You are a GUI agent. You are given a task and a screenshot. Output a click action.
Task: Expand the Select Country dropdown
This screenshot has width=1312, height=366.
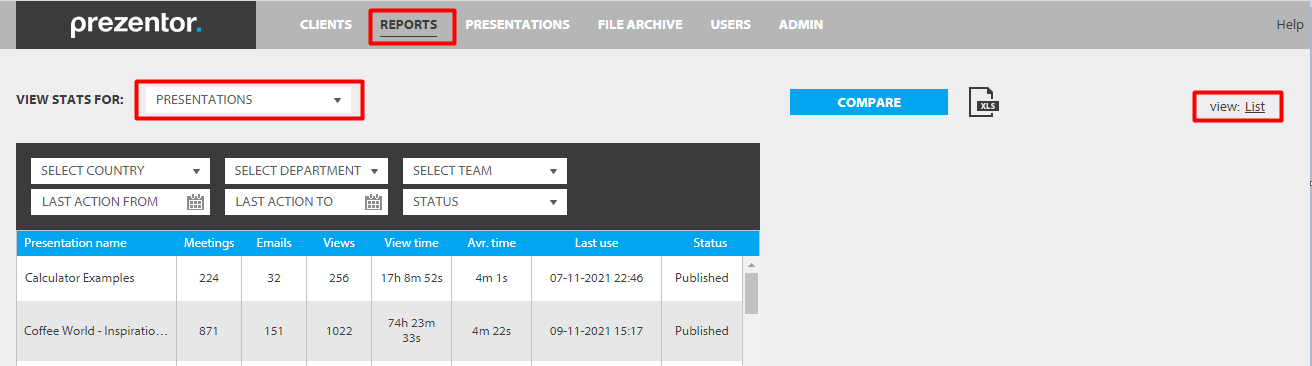(x=121, y=171)
